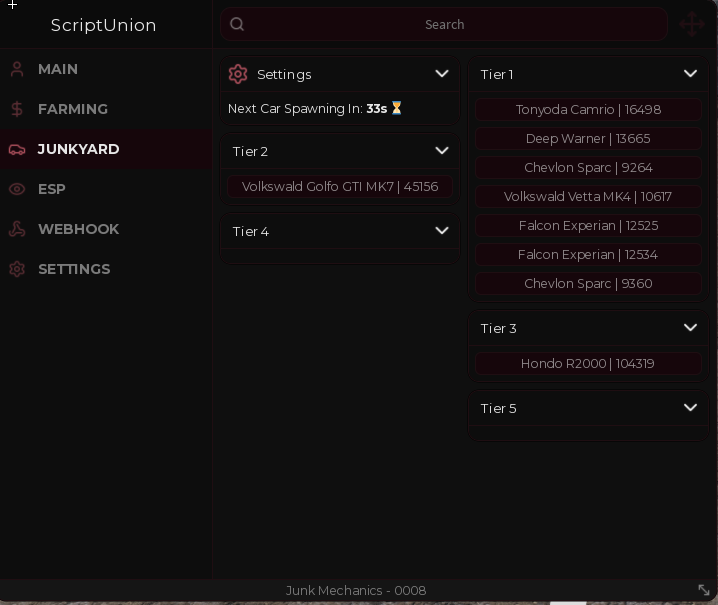Click the dollar icon next to FARMING

tap(17, 109)
